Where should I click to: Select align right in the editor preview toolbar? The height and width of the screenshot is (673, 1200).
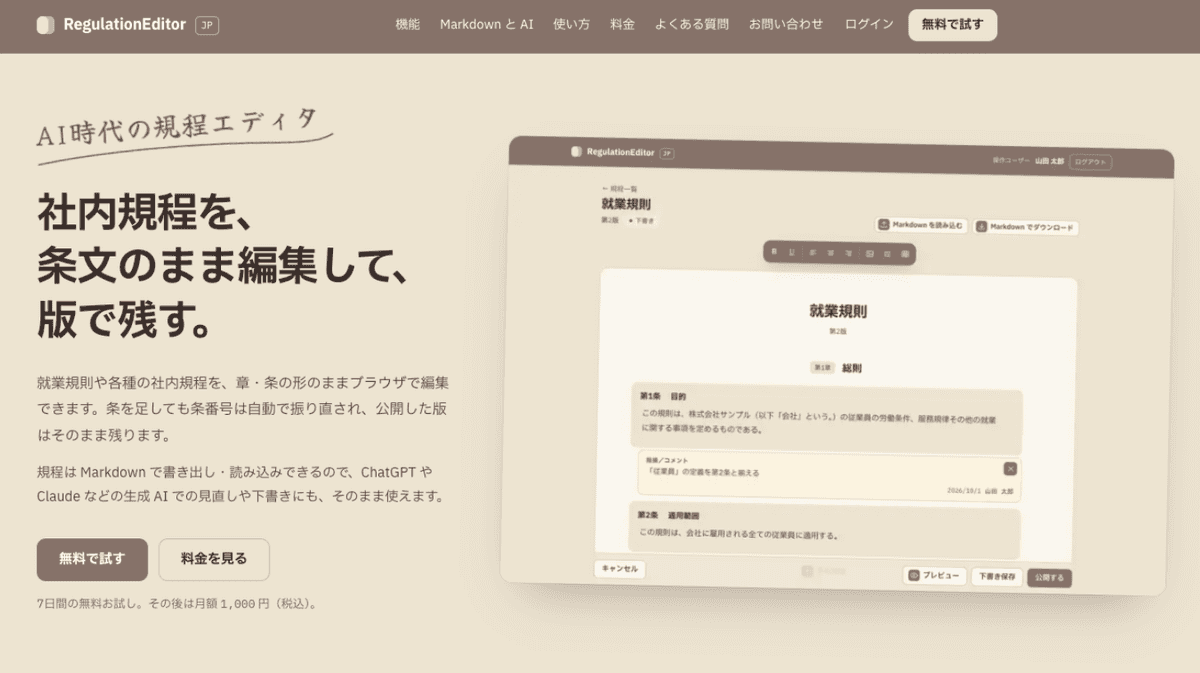click(x=848, y=254)
